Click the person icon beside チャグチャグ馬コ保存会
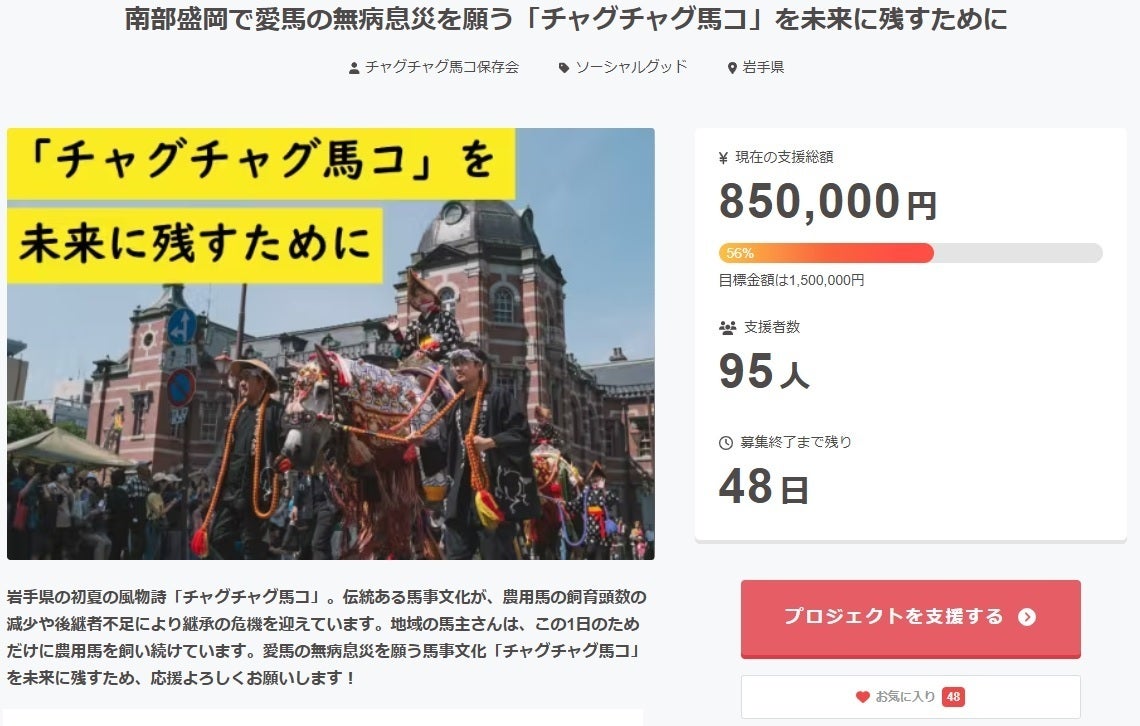Image resolution: width=1140 pixels, height=726 pixels. pos(354,68)
